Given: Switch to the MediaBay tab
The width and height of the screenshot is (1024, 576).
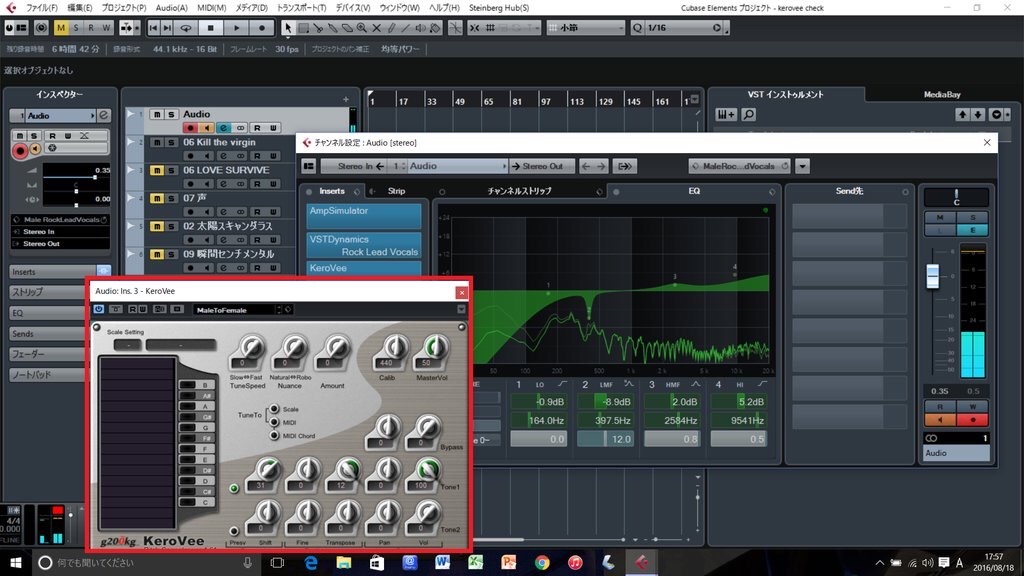Looking at the screenshot, I should coord(942,95).
